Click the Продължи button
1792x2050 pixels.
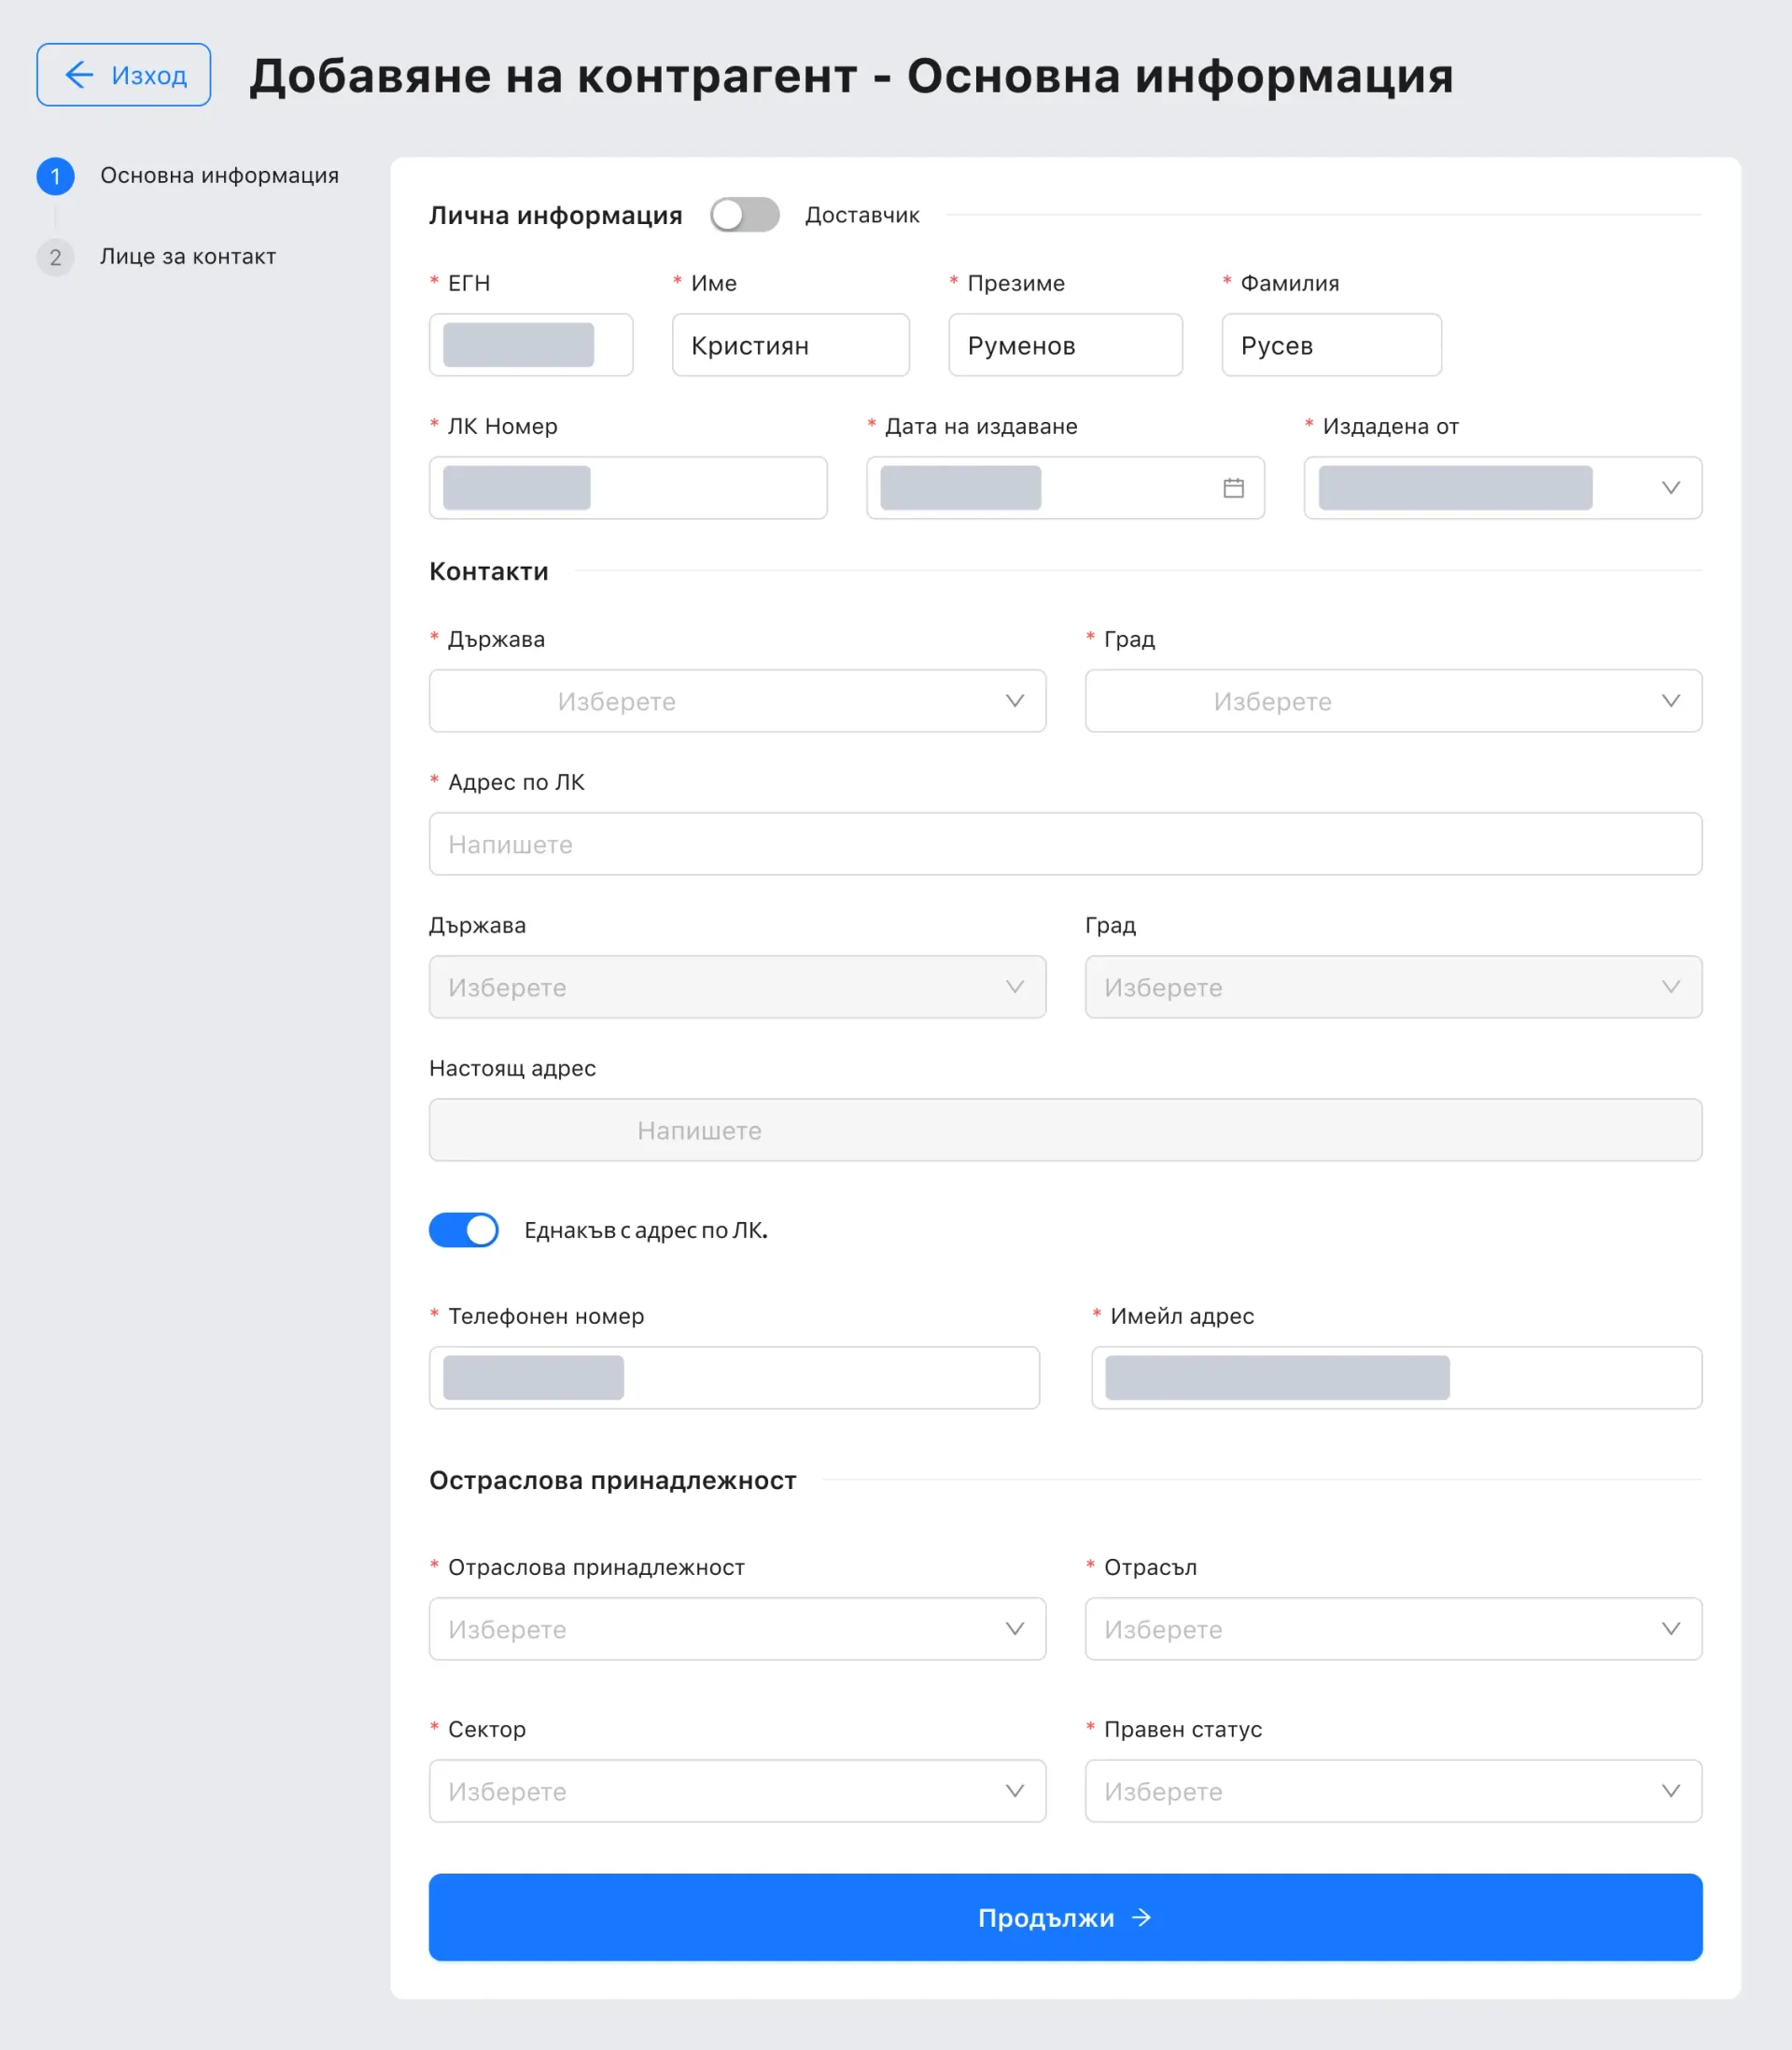(x=1065, y=1917)
